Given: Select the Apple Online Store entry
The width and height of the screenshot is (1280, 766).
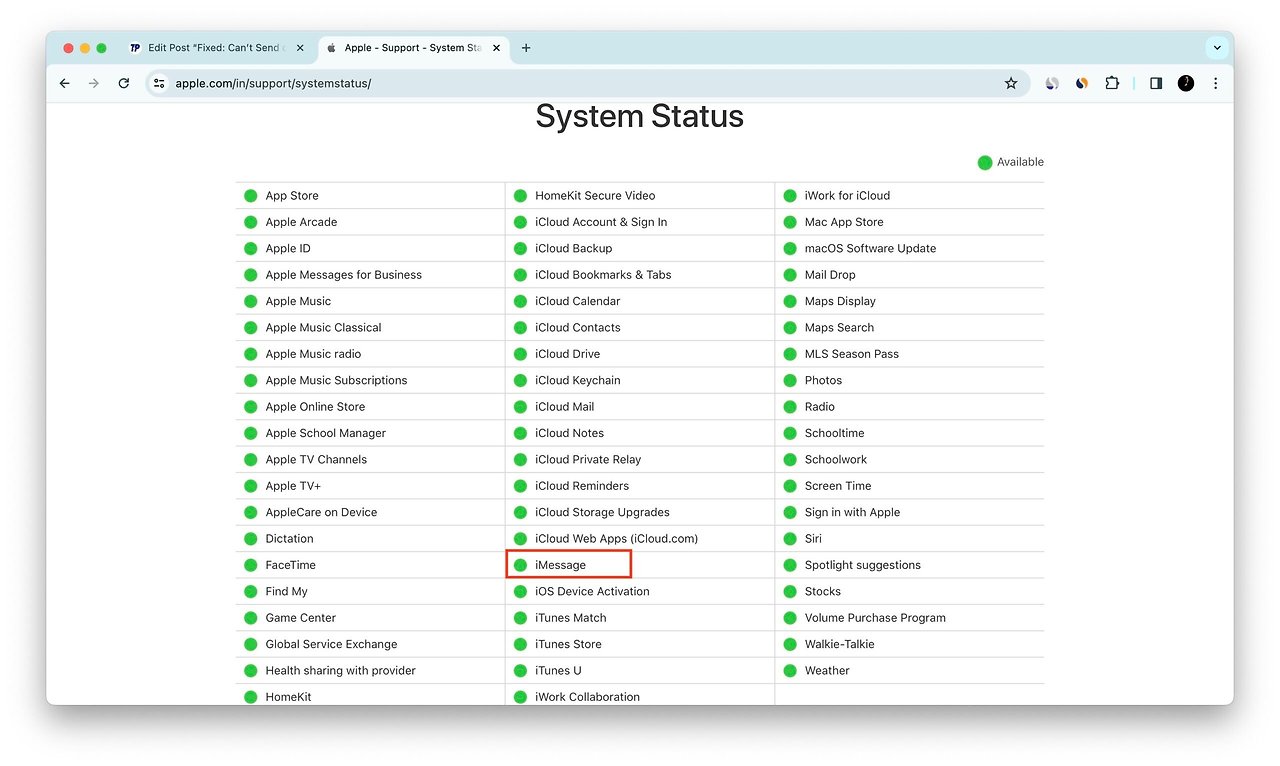Looking at the screenshot, I should pyautogui.click(x=370, y=407).
